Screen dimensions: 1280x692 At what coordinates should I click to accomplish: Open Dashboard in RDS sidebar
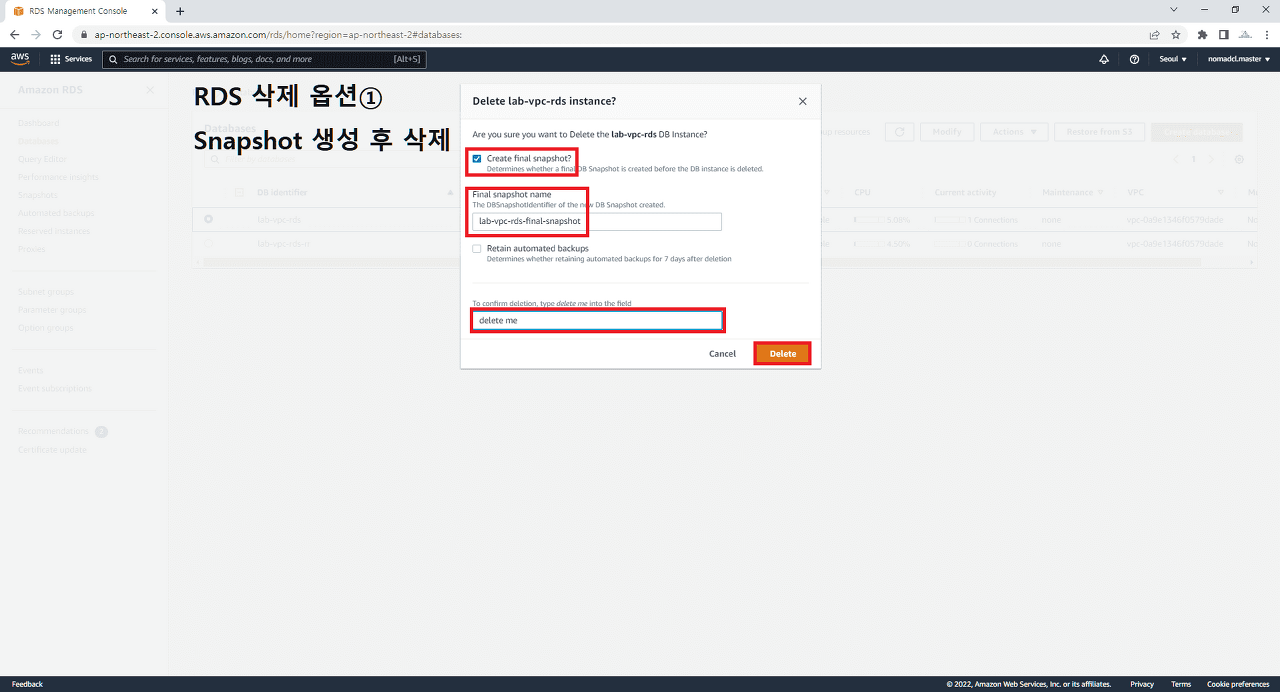[x=39, y=123]
